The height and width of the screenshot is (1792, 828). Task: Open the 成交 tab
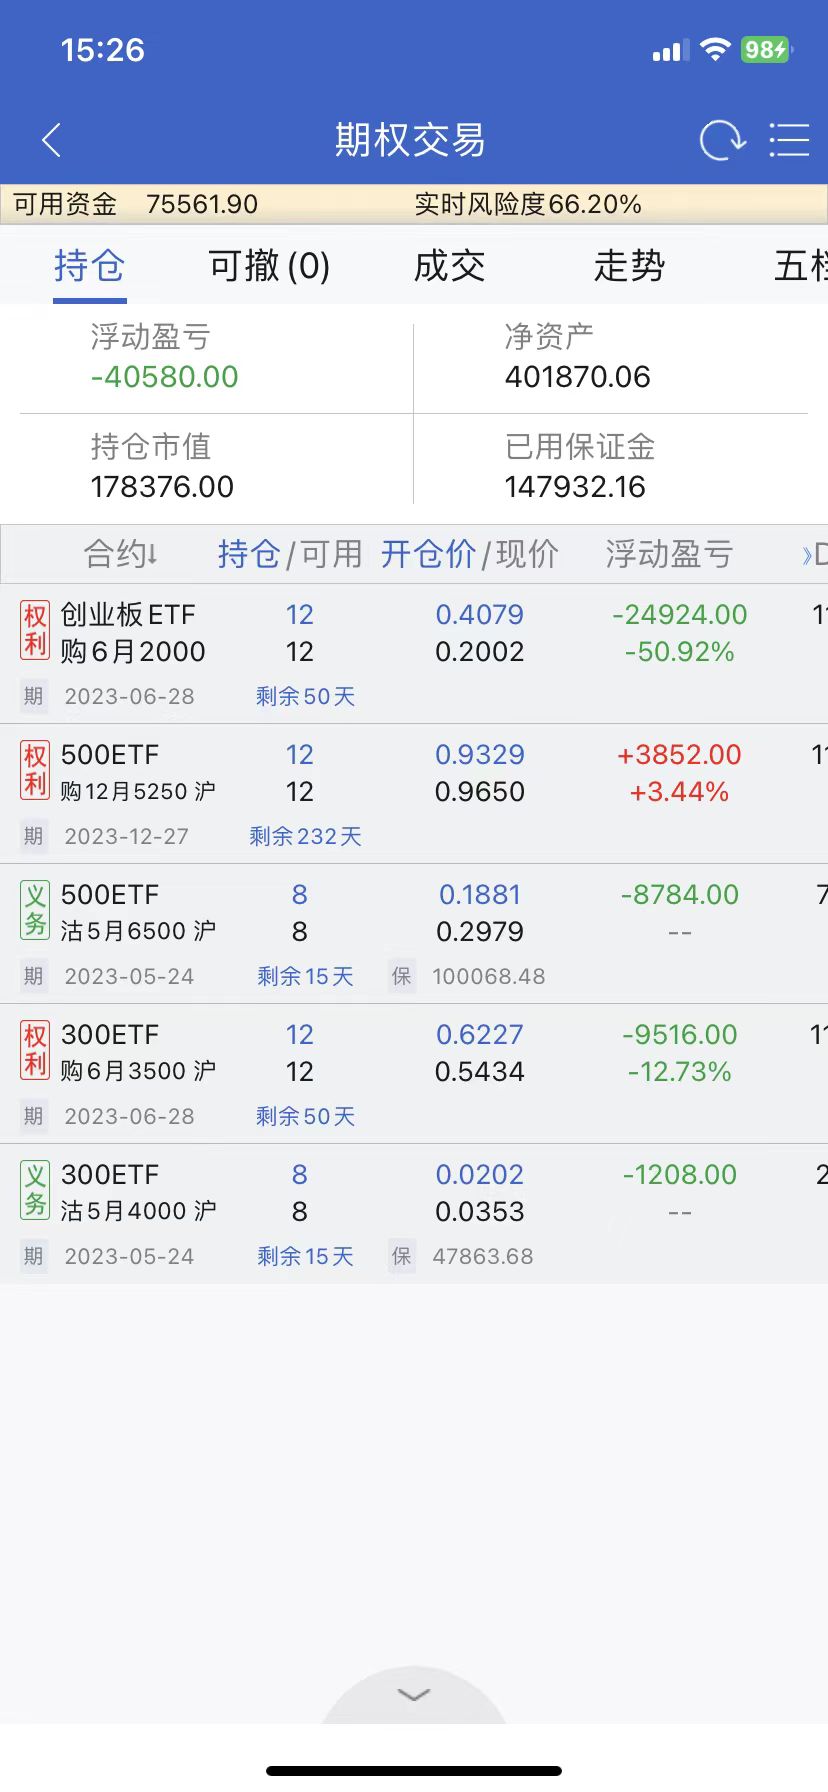point(449,266)
